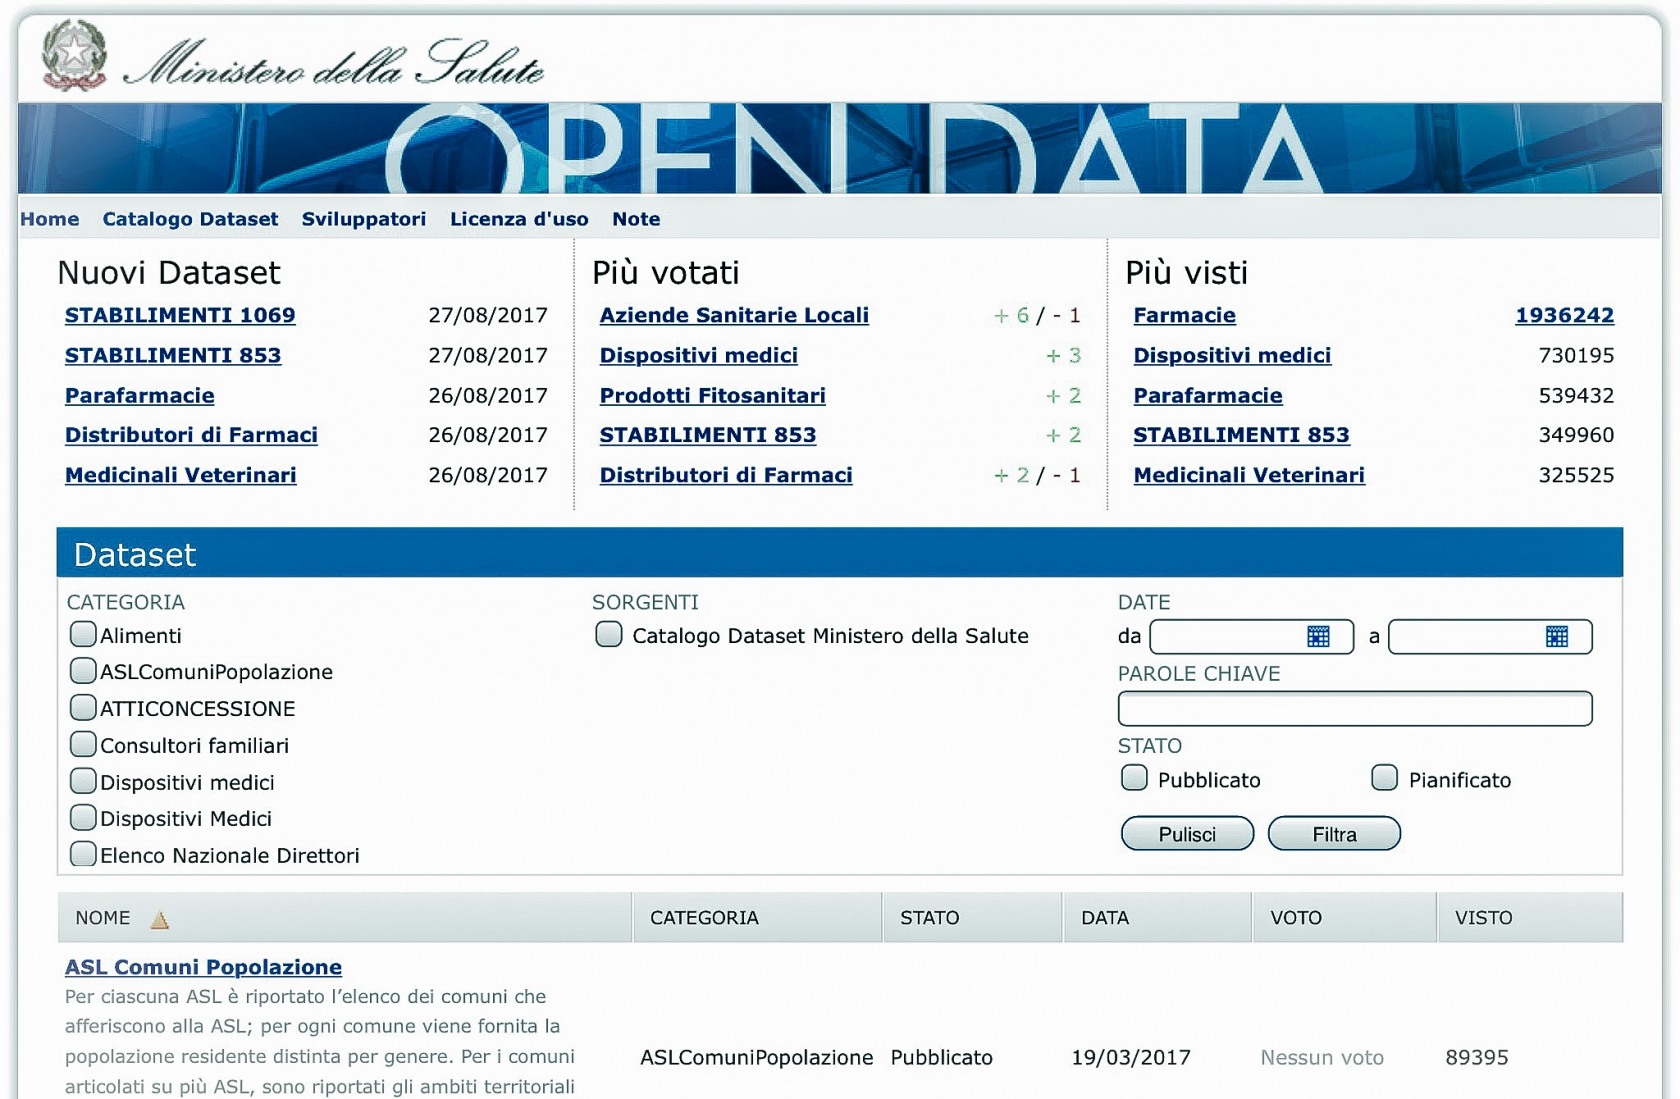This screenshot has width=1680, height=1099.
Task: Click the 19/03/2017 date cell
Action: (1131, 1058)
